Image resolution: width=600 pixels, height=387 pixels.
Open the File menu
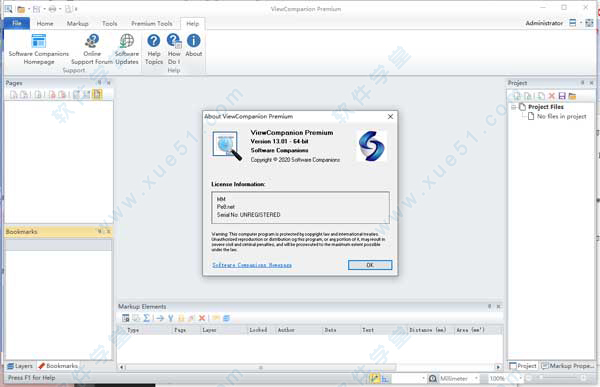click(17, 23)
